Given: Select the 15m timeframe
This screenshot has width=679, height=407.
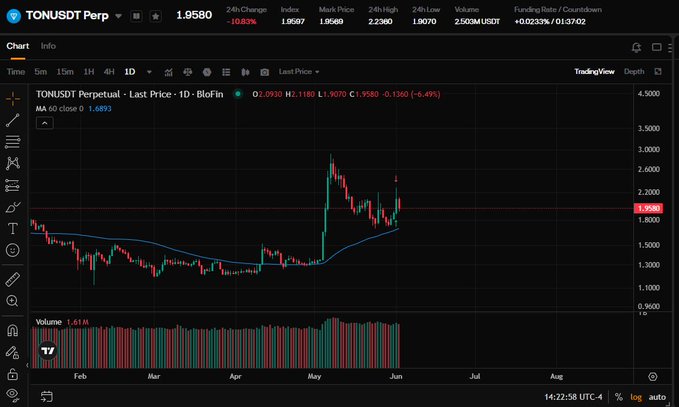Looking at the screenshot, I should tap(65, 72).
